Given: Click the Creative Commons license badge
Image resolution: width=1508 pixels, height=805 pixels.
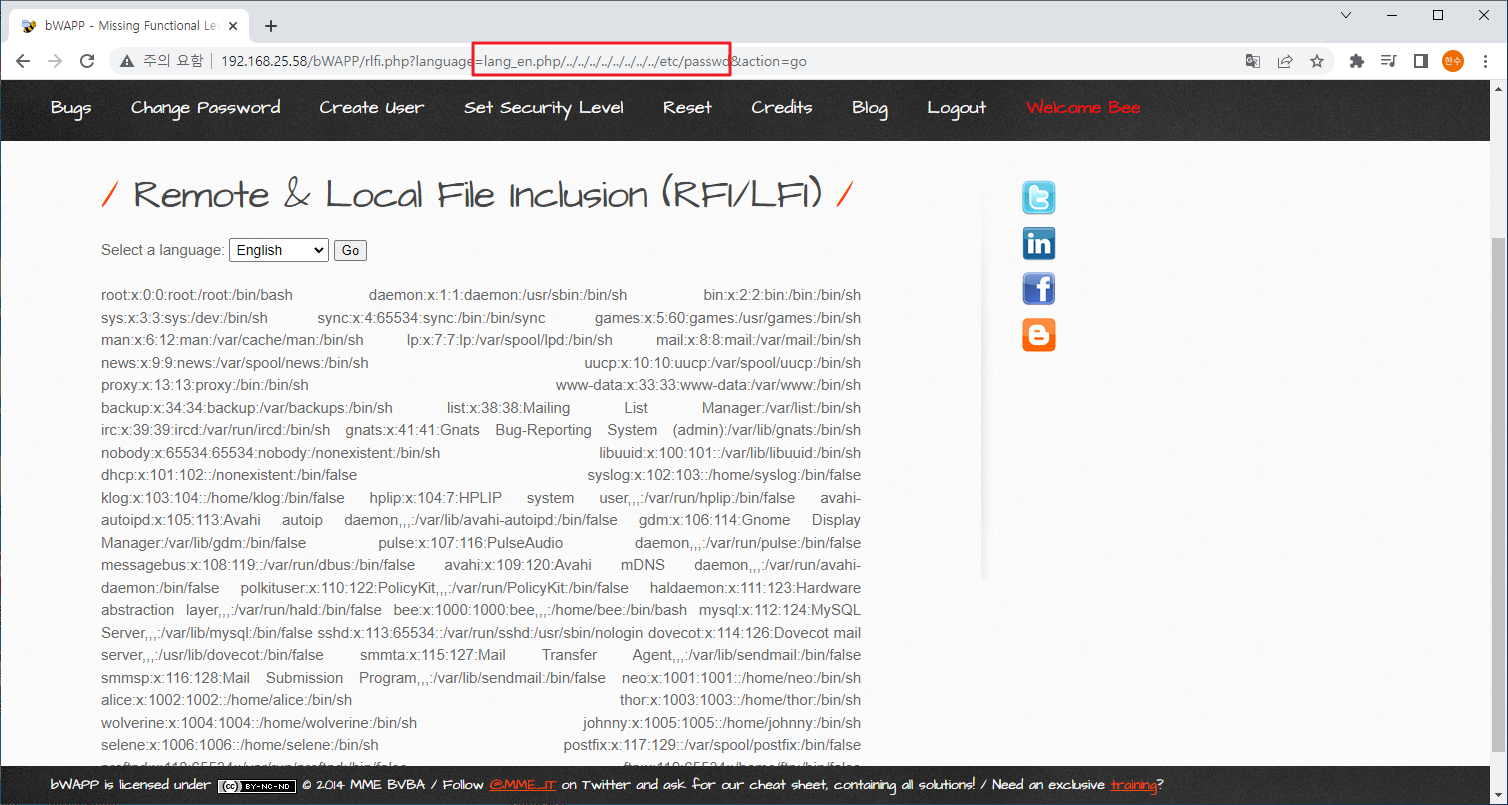Looking at the screenshot, I should (257, 786).
